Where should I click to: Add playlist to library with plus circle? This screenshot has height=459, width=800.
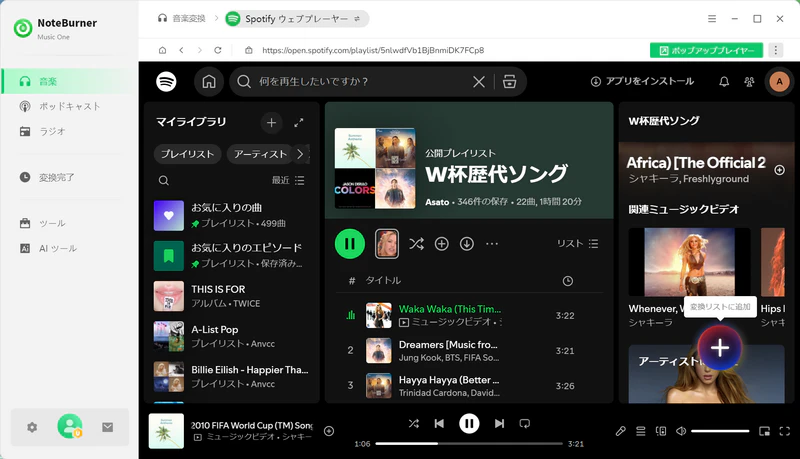441,244
